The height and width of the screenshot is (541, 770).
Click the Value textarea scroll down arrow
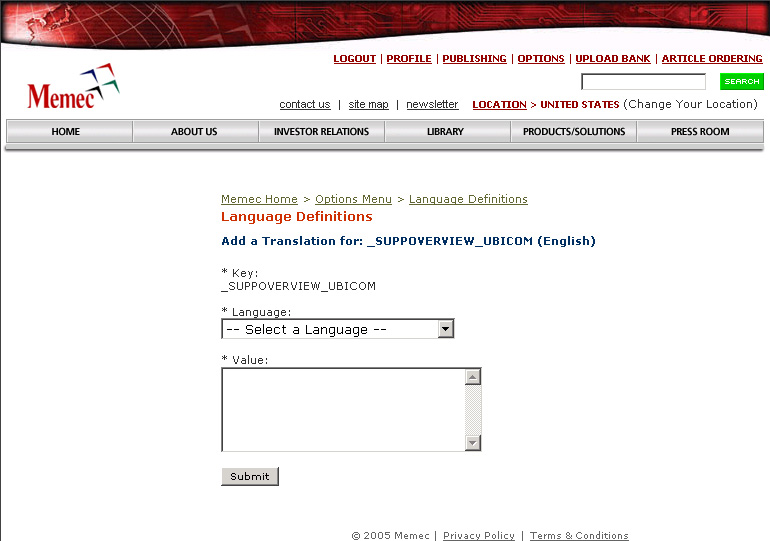pyautogui.click(x=472, y=443)
